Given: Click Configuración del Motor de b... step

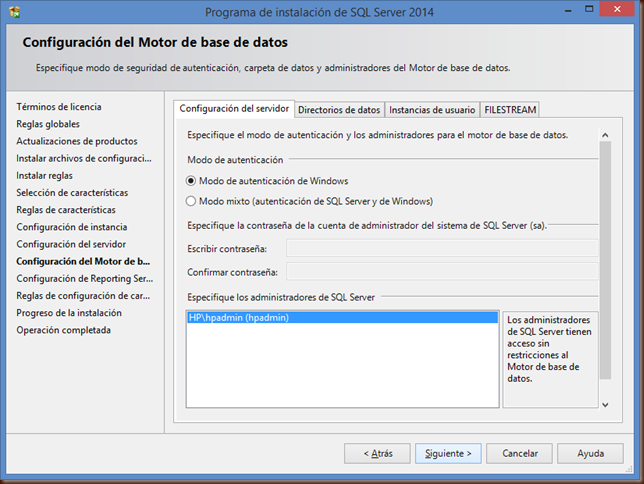Looking at the screenshot, I should pos(83,262).
